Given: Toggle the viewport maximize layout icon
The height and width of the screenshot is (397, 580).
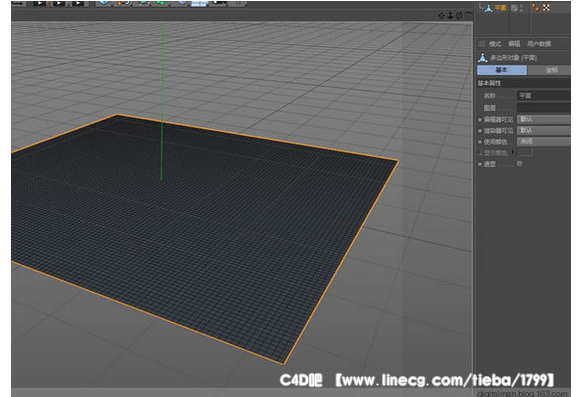Looking at the screenshot, I should click(468, 16).
